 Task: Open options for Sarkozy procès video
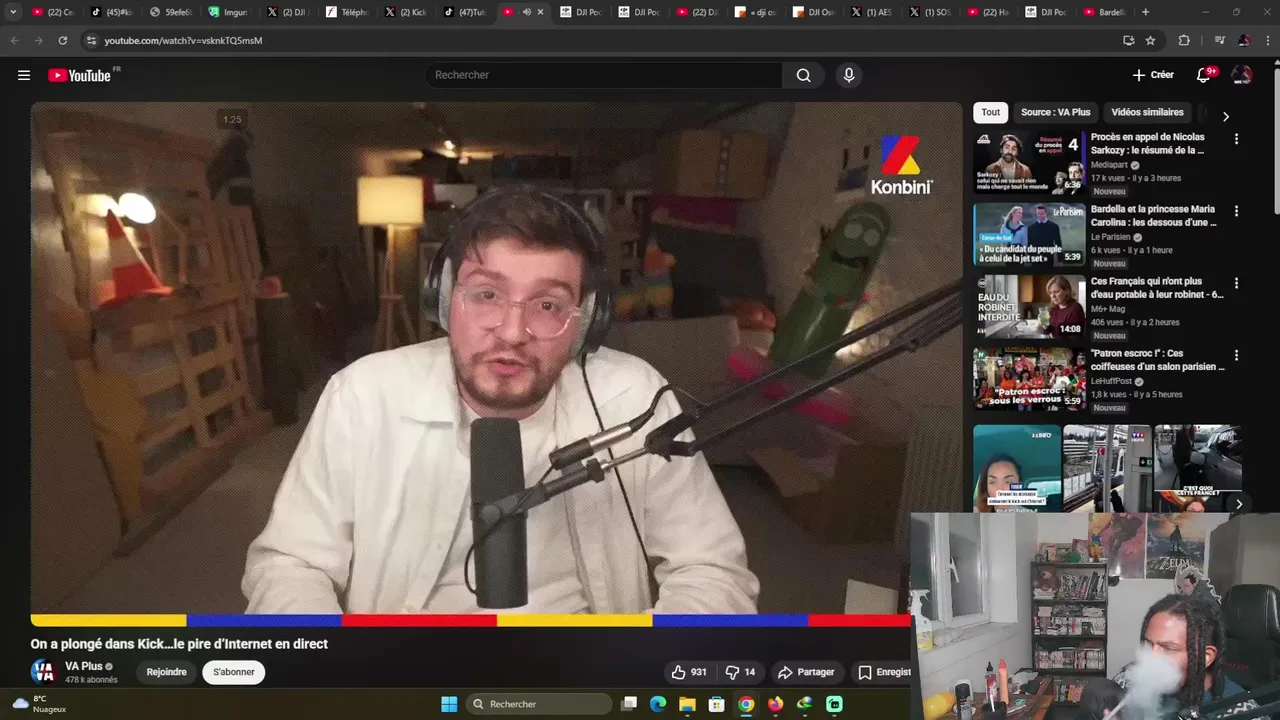pyautogui.click(x=1236, y=139)
